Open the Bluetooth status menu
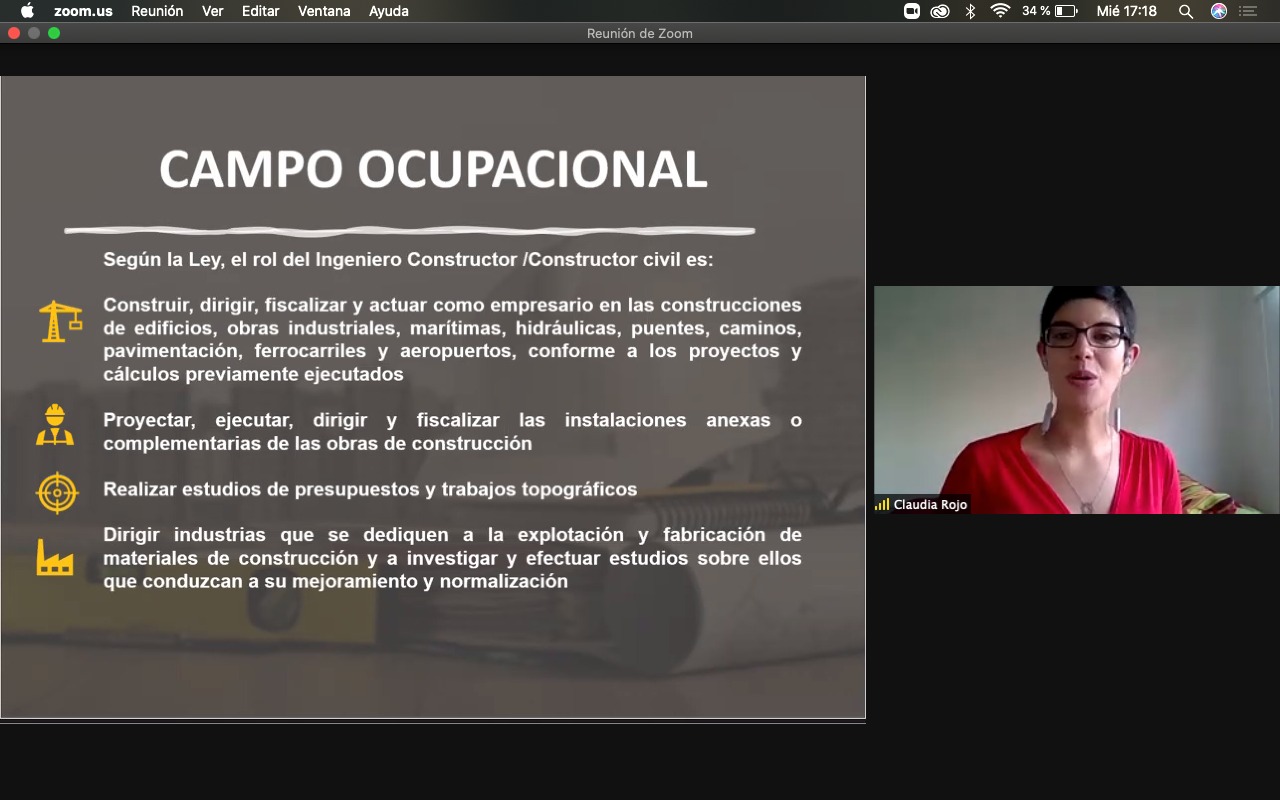The image size is (1280, 800). (x=970, y=11)
